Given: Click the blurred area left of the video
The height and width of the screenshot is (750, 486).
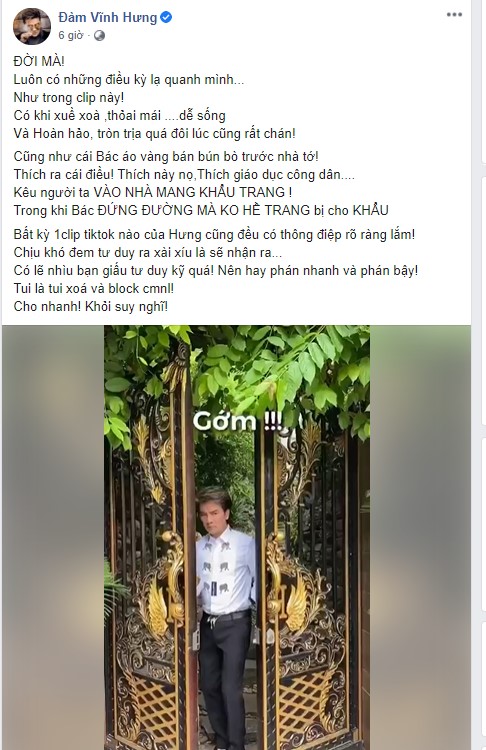Looking at the screenshot, I should point(53,538).
